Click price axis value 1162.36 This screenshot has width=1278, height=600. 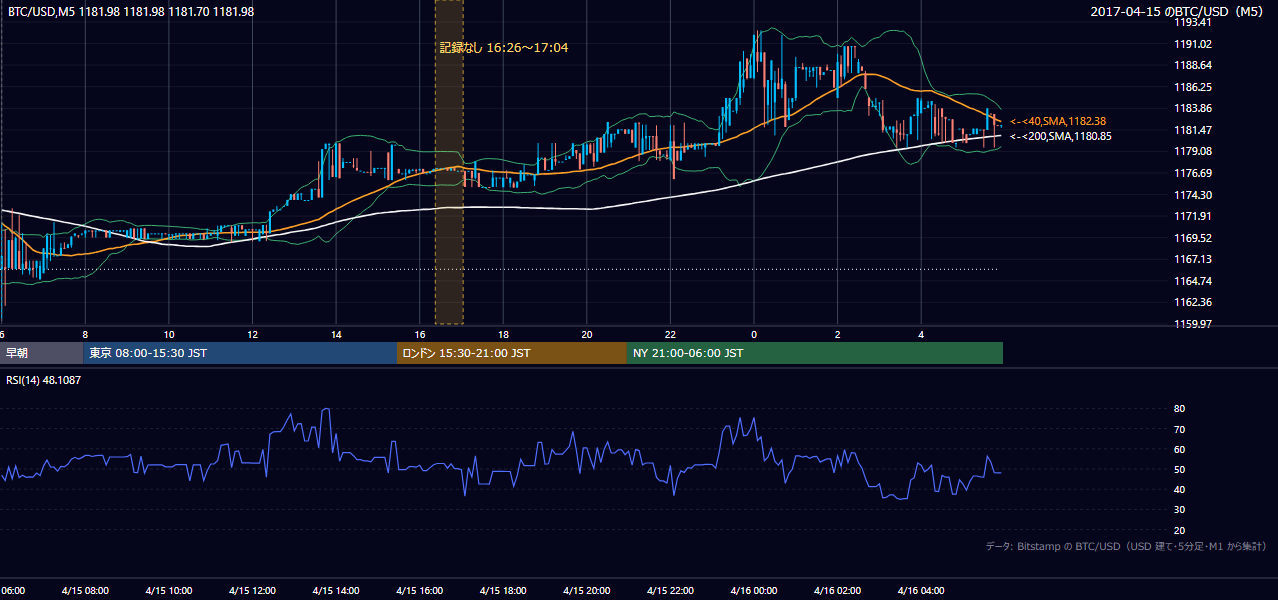(x=1193, y=302)
